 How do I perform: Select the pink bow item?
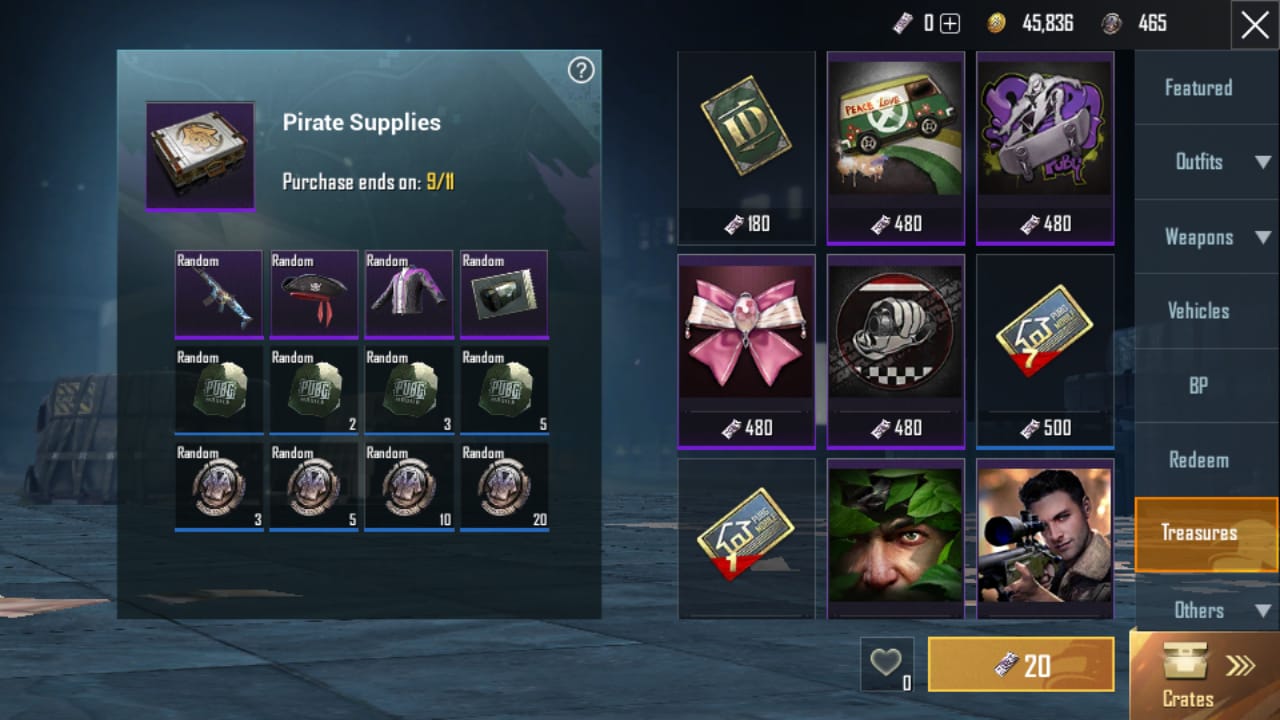[746, 351]
